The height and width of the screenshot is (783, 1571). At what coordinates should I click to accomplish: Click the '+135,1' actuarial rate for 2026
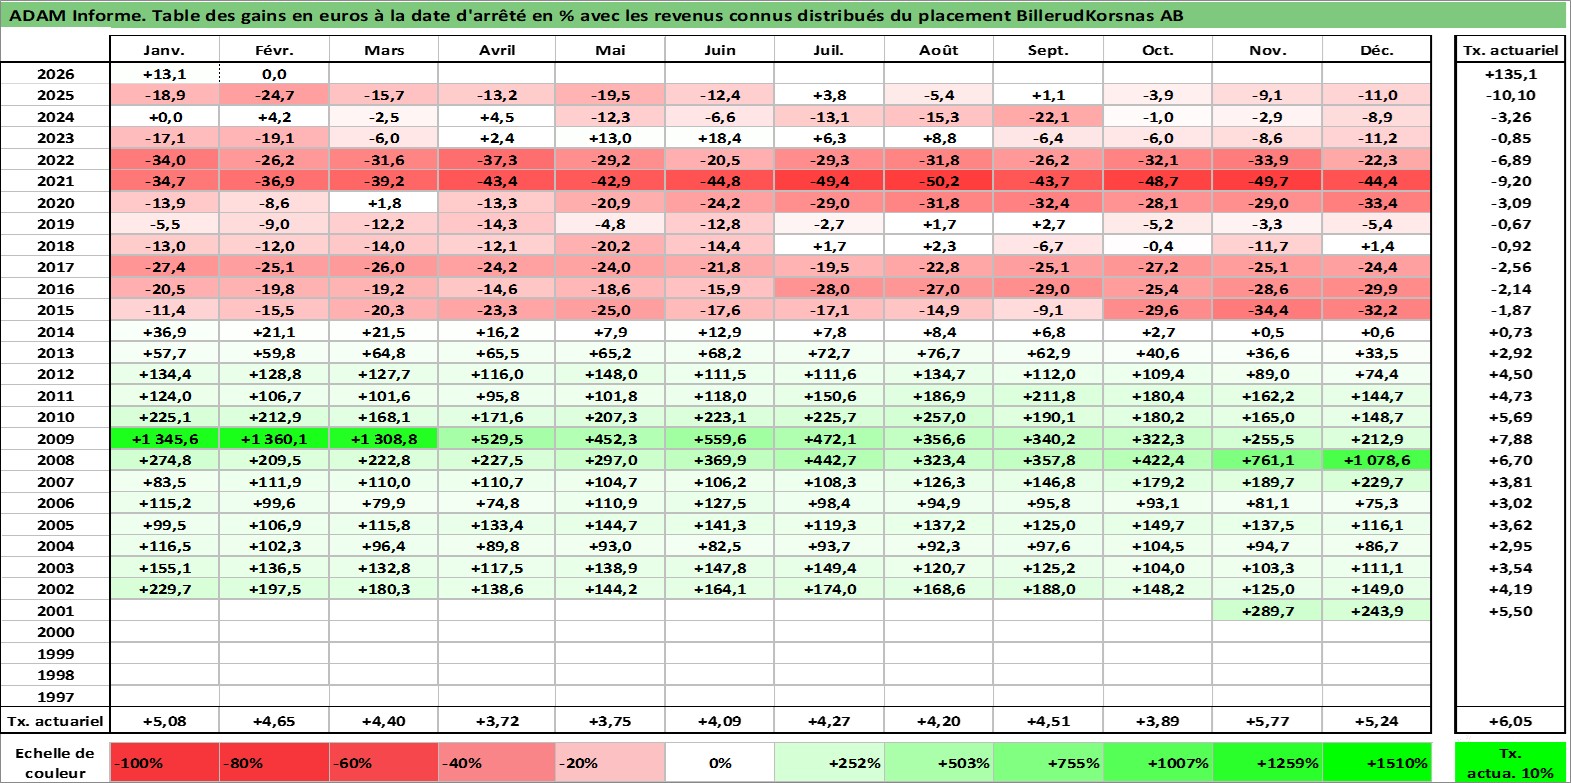(1510, 74)
